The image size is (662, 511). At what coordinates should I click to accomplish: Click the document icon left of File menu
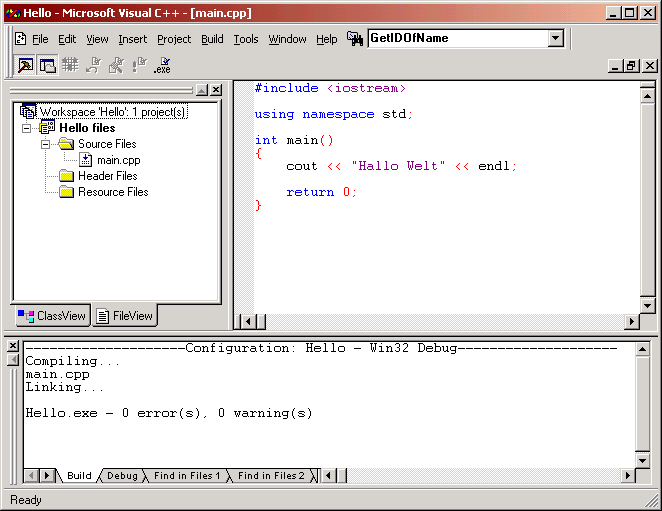point(20,39)
